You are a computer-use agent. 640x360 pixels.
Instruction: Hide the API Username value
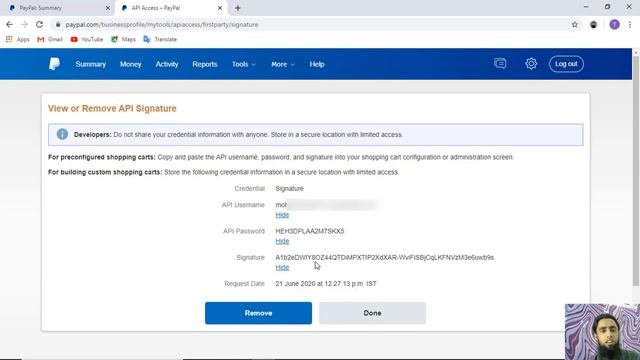click(x=282, y=215)
